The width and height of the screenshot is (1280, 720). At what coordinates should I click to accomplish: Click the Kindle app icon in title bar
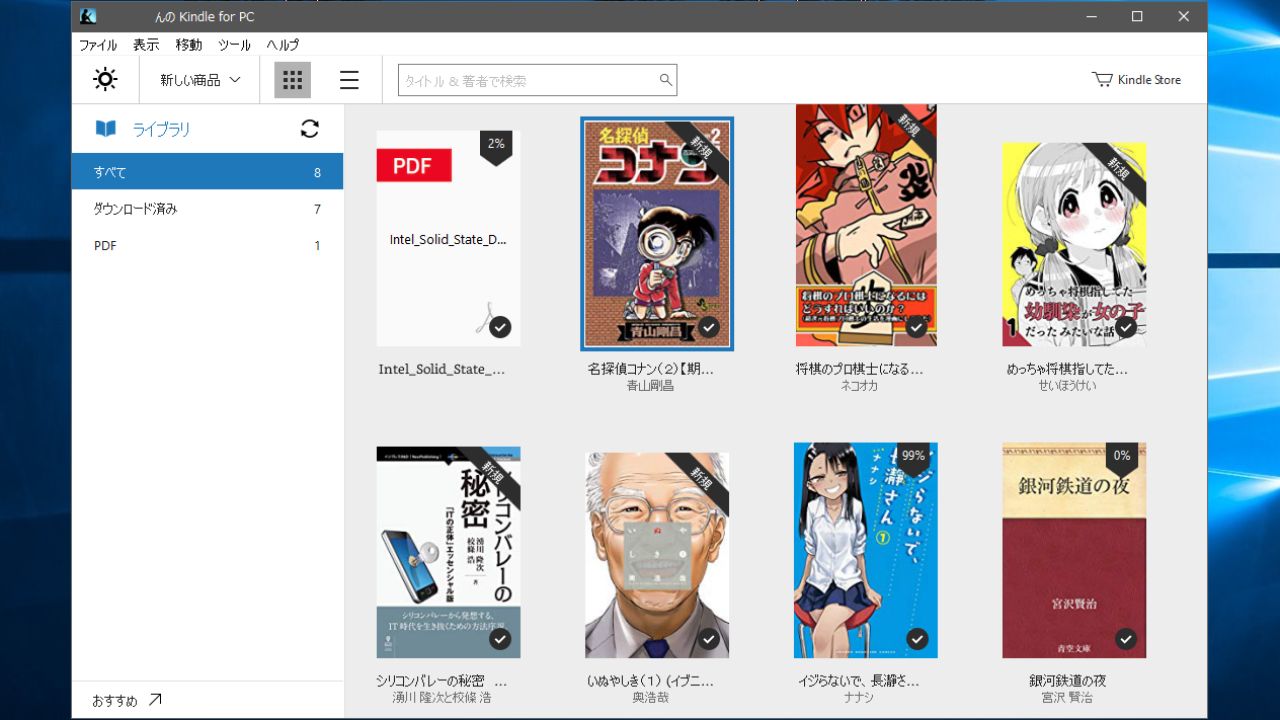(88, 16)
